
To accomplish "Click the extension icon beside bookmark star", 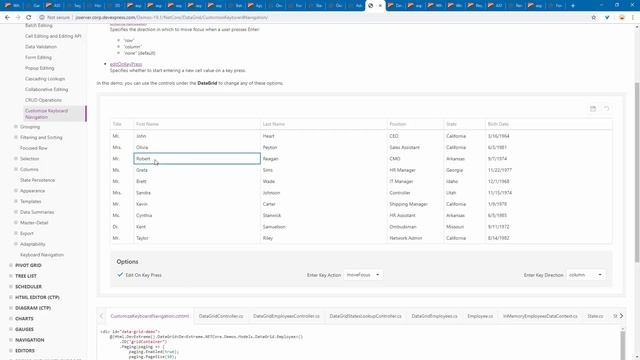I will [607, 18].
